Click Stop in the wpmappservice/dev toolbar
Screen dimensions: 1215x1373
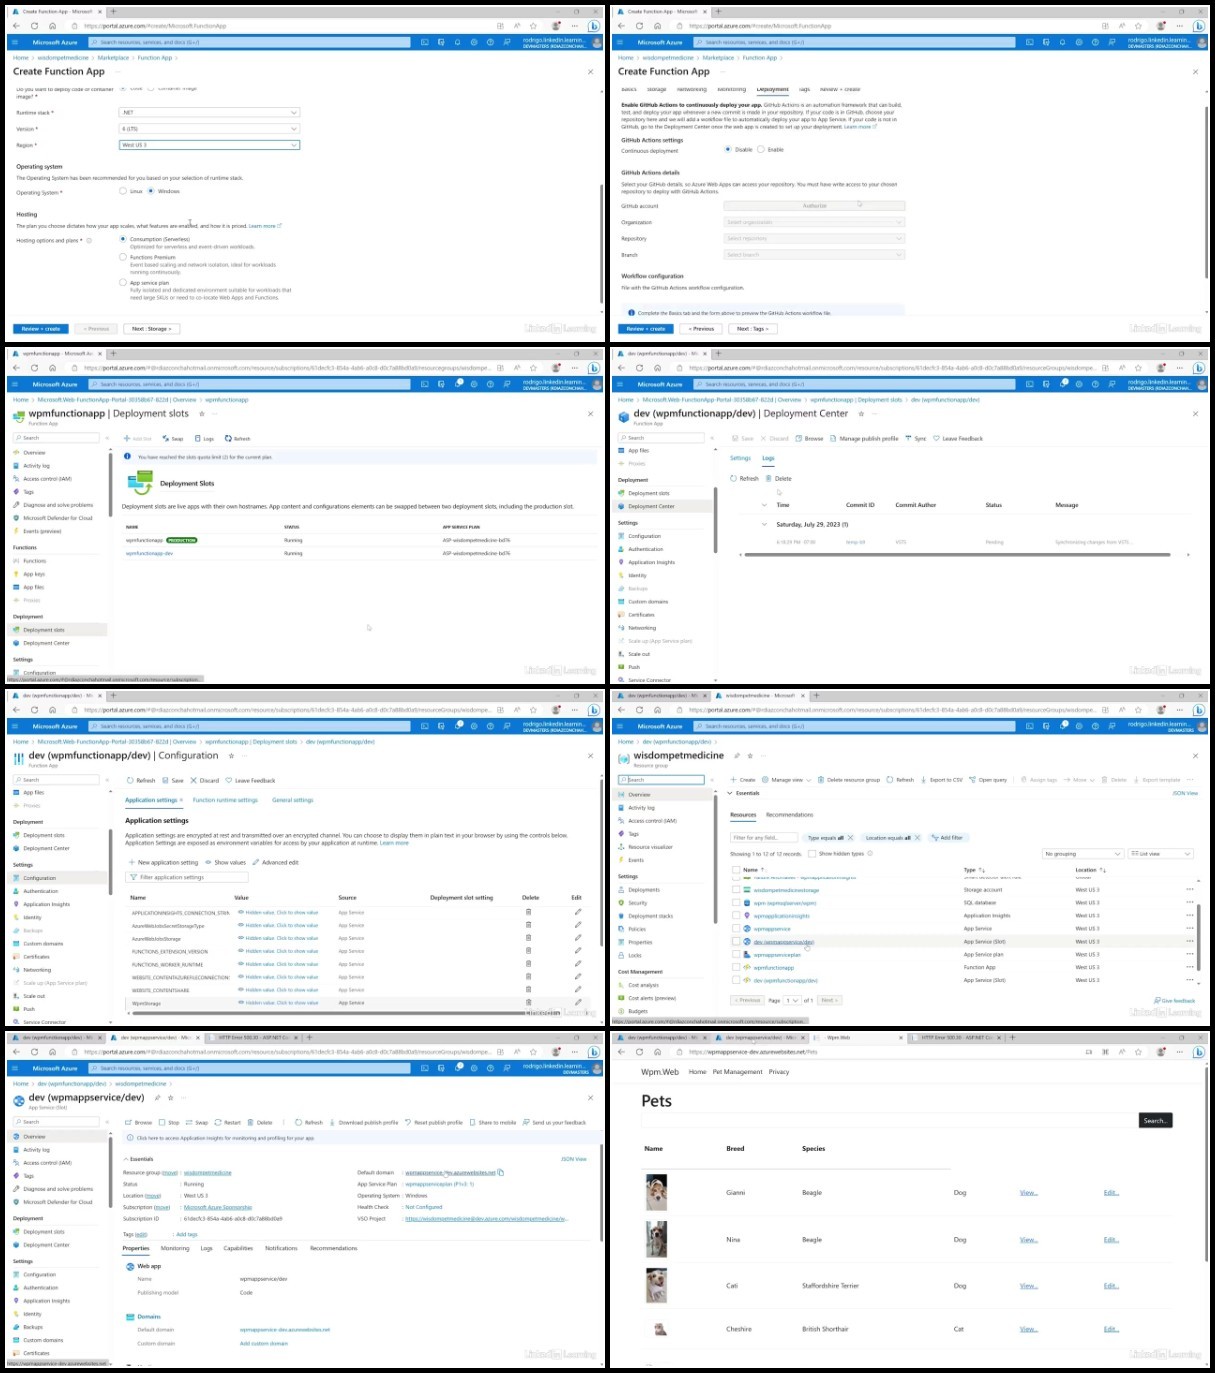169,1122
